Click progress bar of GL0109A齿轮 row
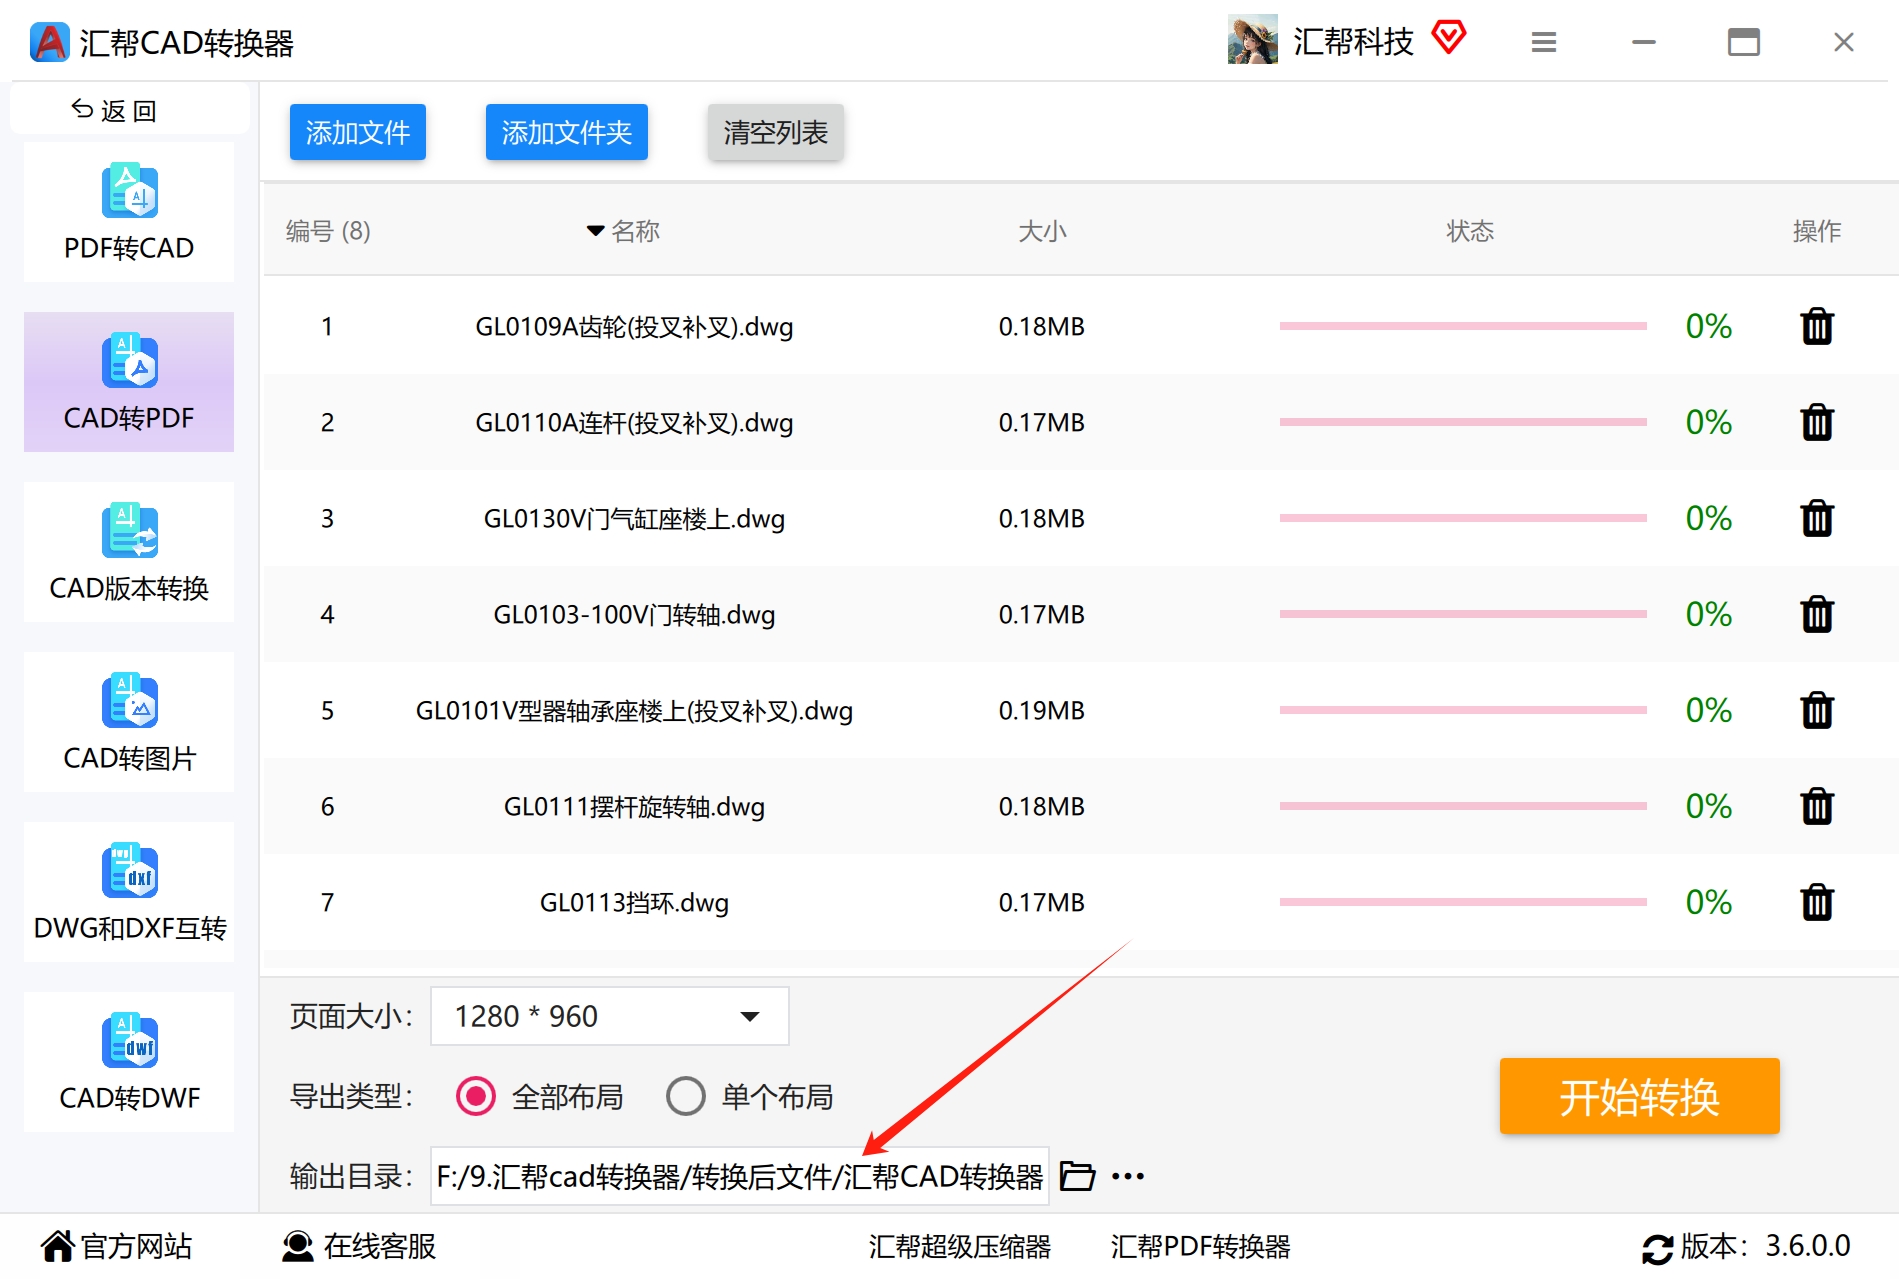This screenshot has height=1279, width=1899. pyautogui.click(x=1463, y=326)
